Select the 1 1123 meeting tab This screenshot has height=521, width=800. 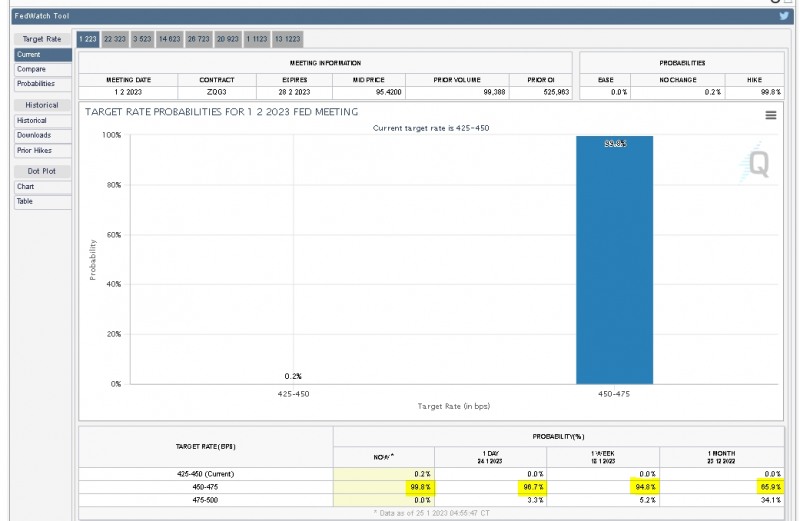point(257,39)
